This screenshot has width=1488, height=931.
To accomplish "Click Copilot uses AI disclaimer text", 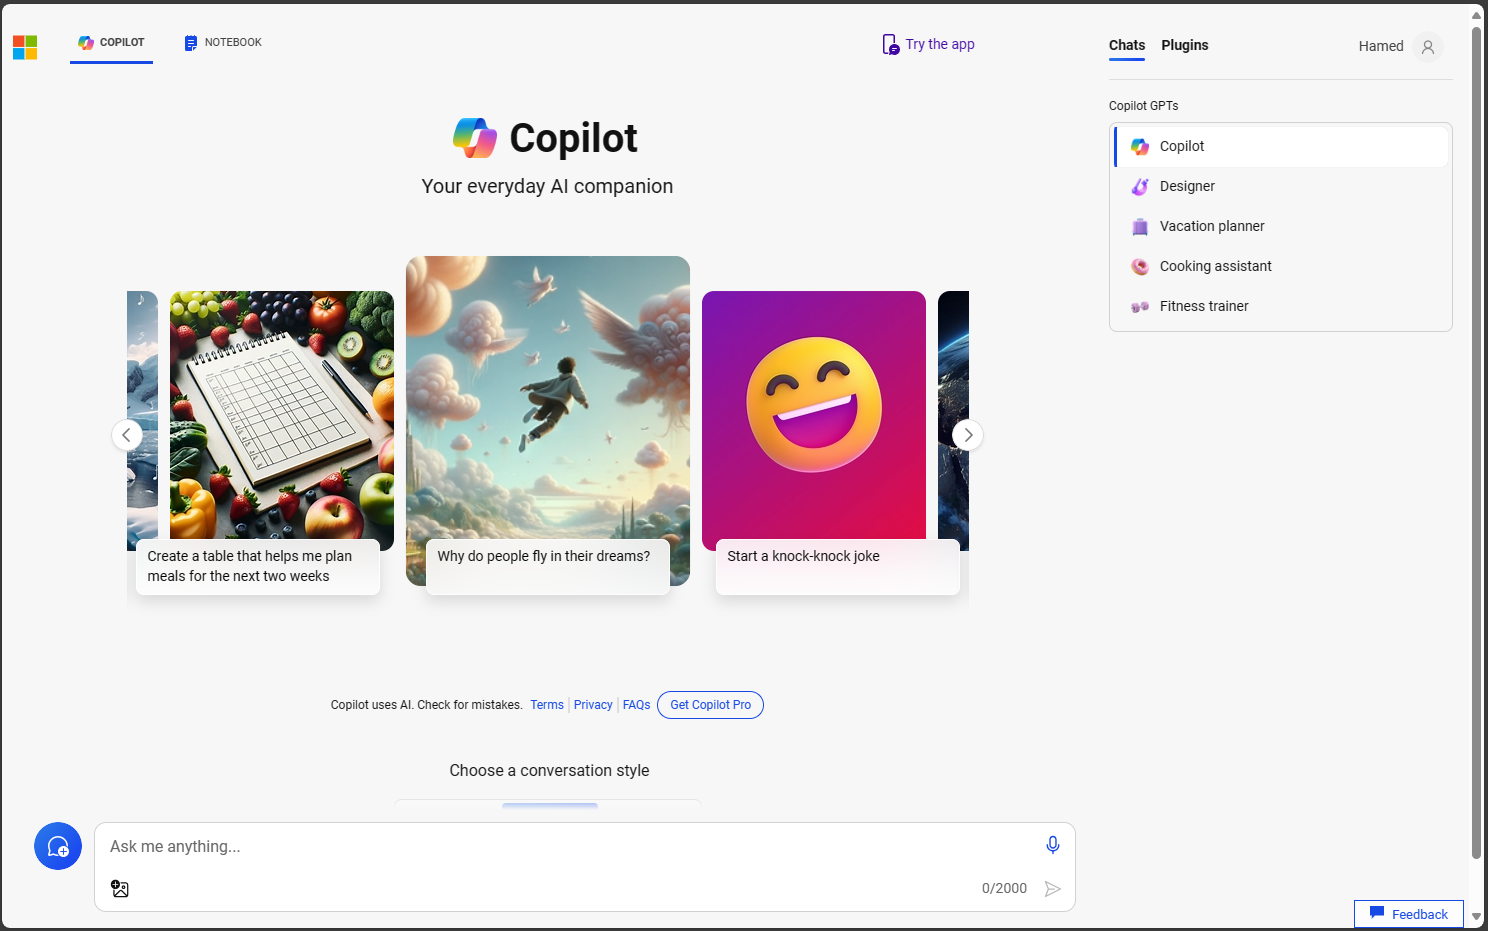I will click(426, 705).
